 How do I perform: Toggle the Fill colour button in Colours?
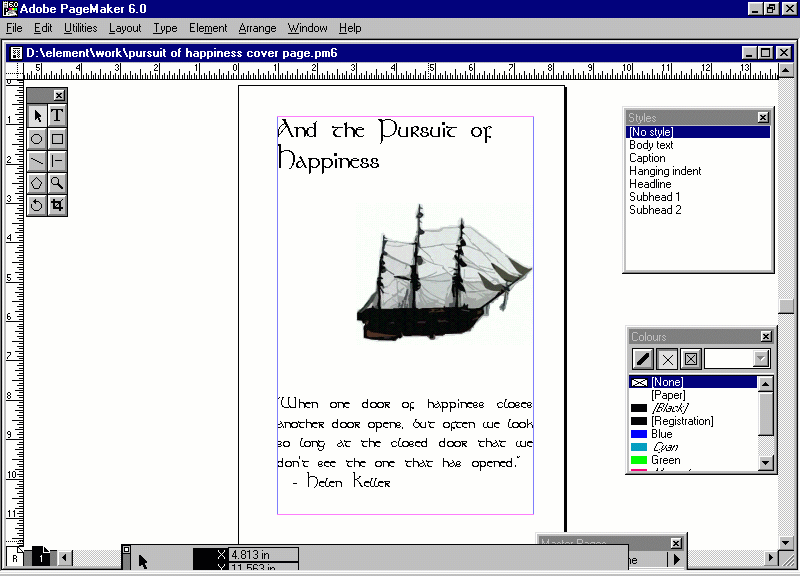tap(667, 359)
